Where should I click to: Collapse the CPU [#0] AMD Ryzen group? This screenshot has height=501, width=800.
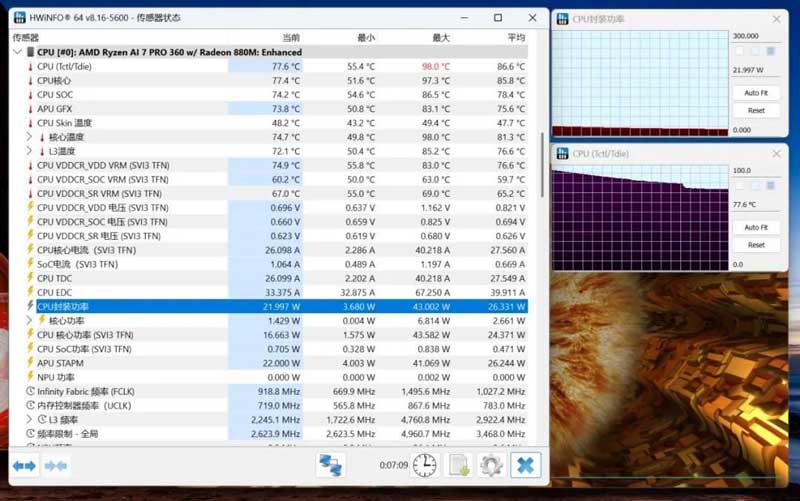pos(17,52)
